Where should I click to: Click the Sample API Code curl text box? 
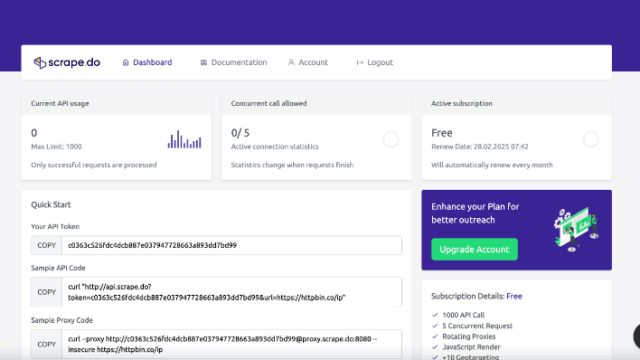tap(231, 292)
